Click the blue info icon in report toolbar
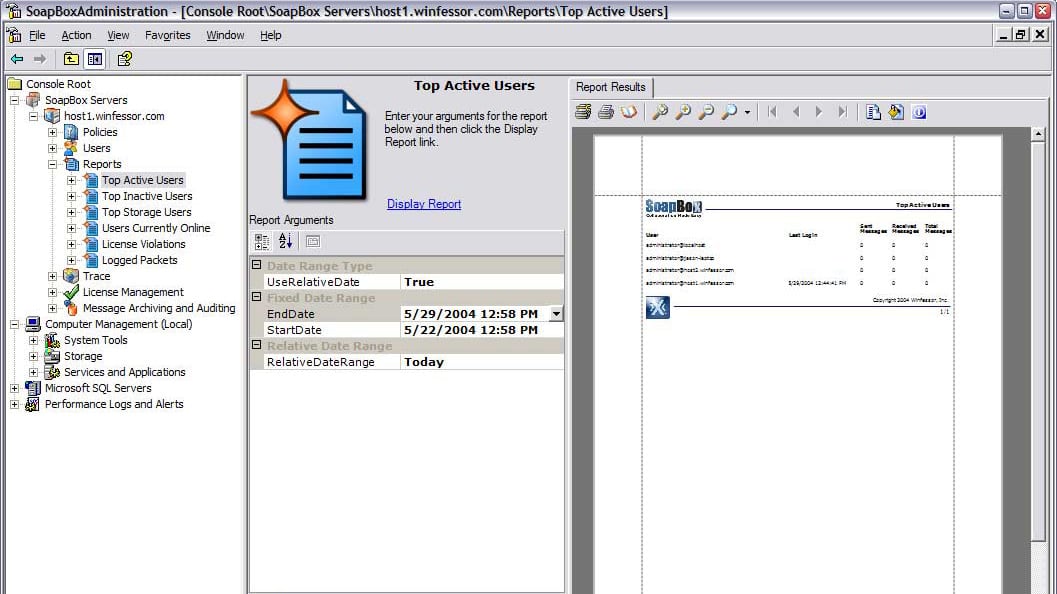 [919, 113]
